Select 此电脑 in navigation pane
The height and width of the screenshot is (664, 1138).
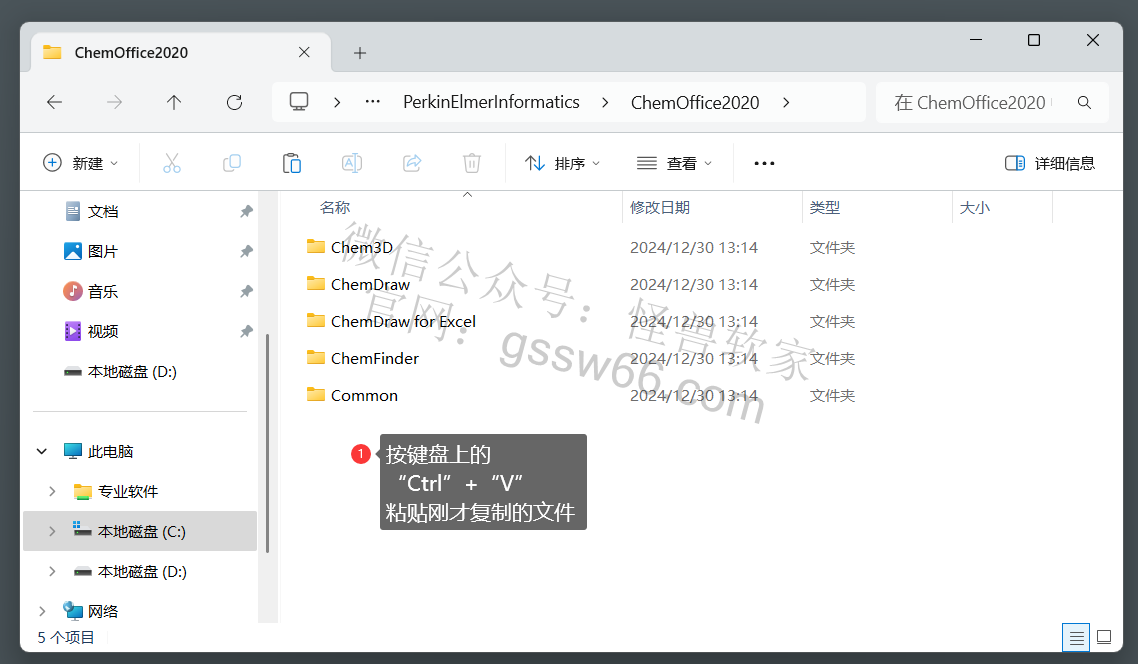pos(110,451)
